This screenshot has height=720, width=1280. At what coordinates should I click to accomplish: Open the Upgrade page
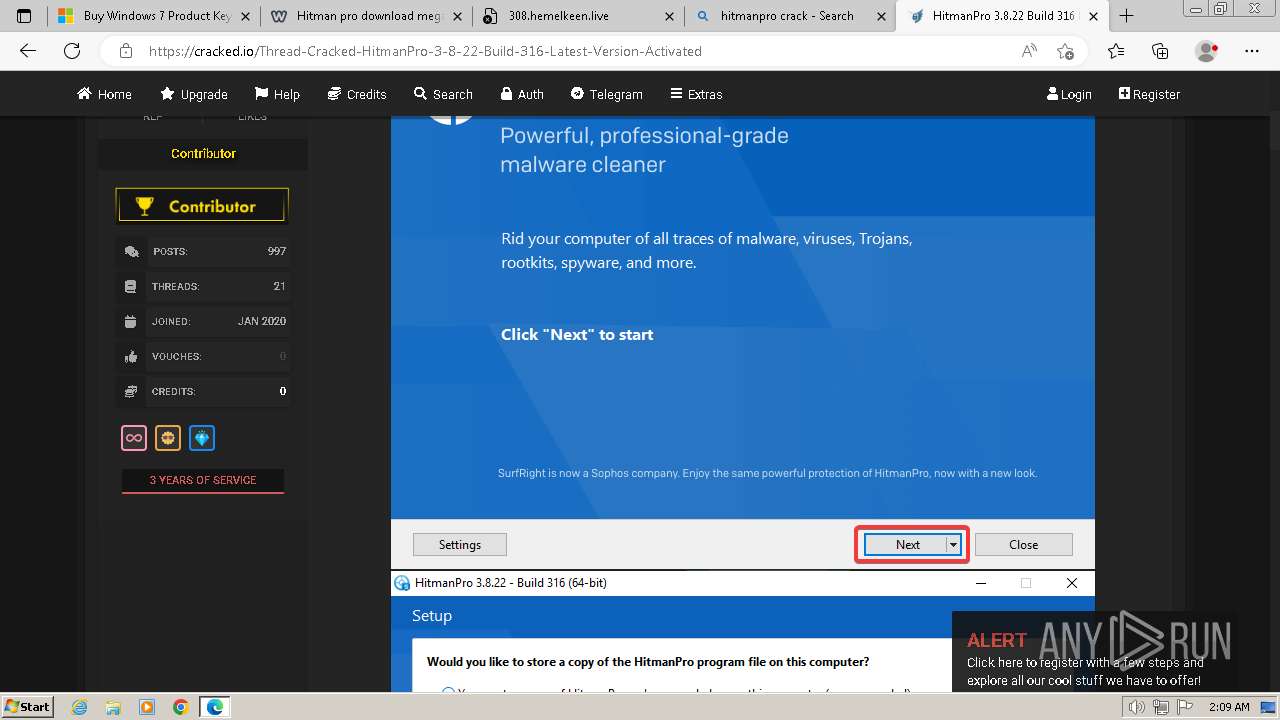pyautogui.click(x=194, y=94)
